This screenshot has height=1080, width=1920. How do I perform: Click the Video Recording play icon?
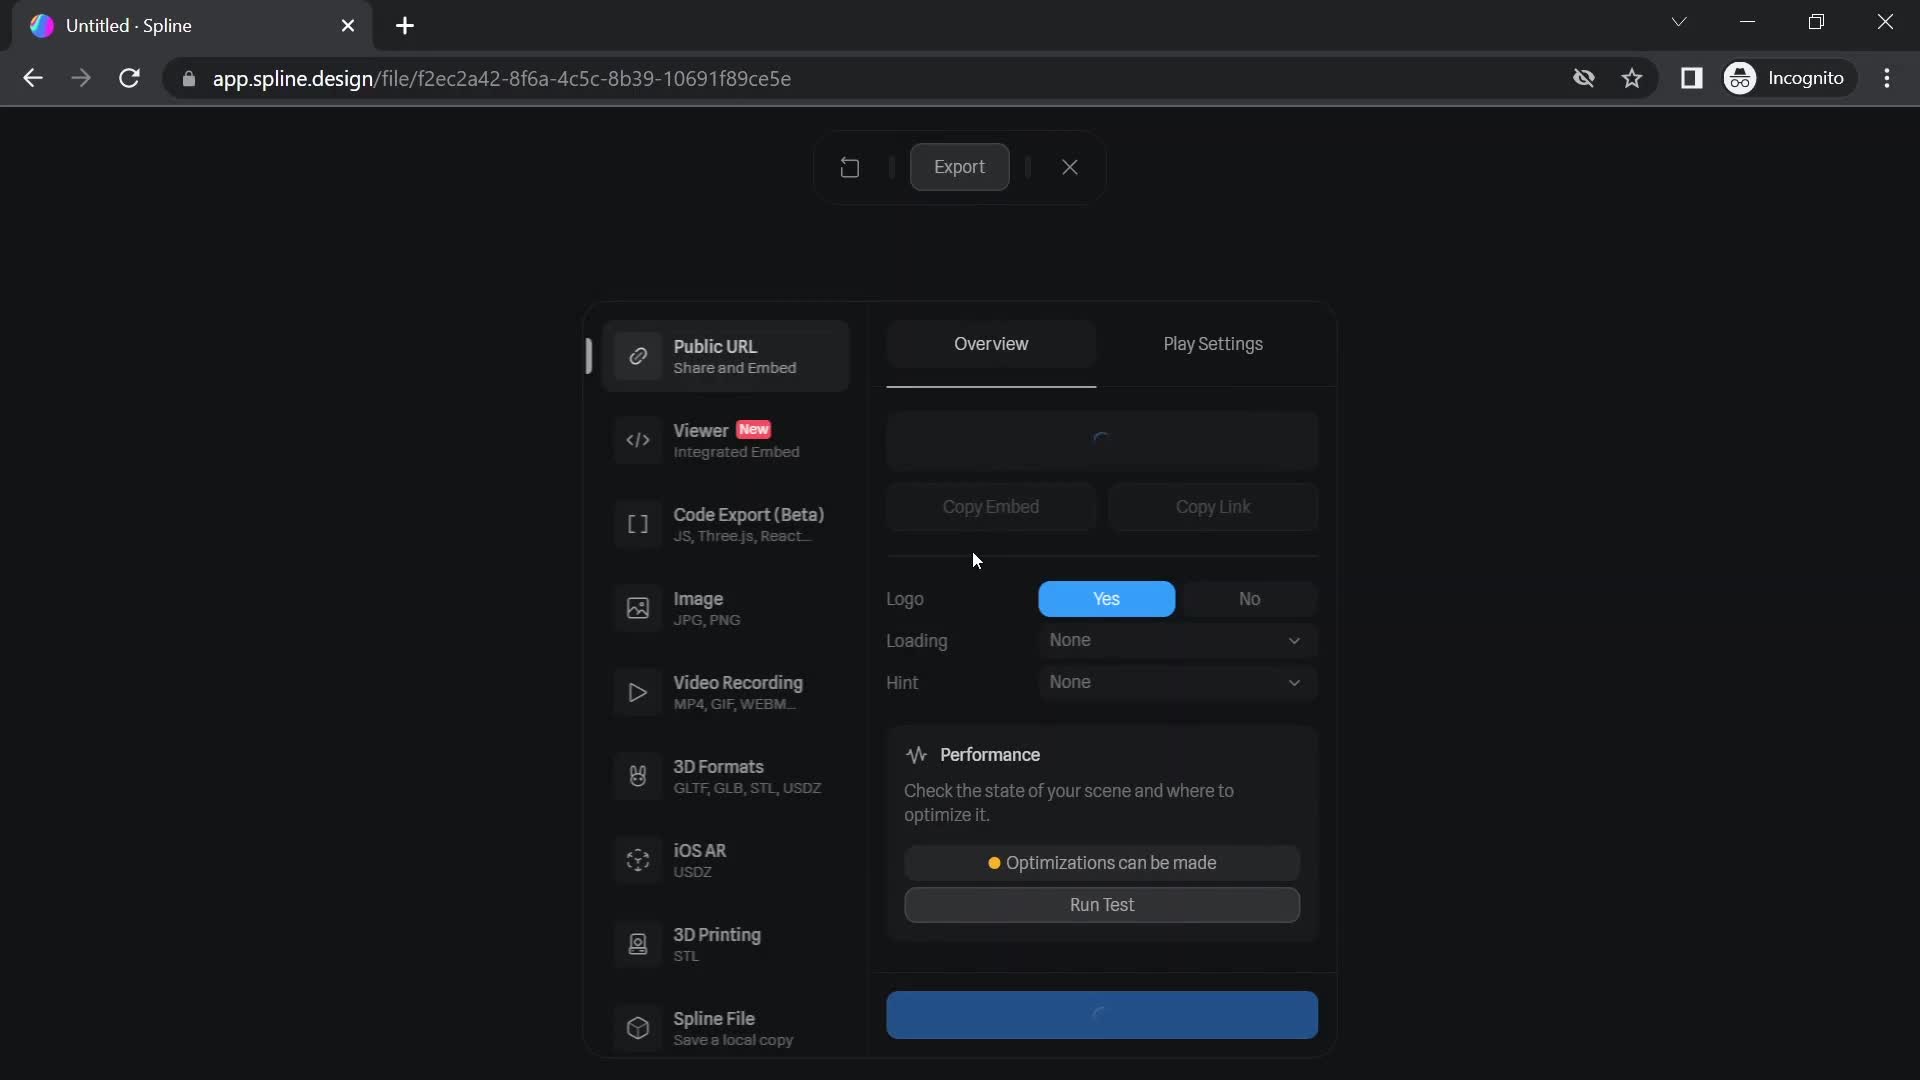pyautogui.click(x=638, y=692)
